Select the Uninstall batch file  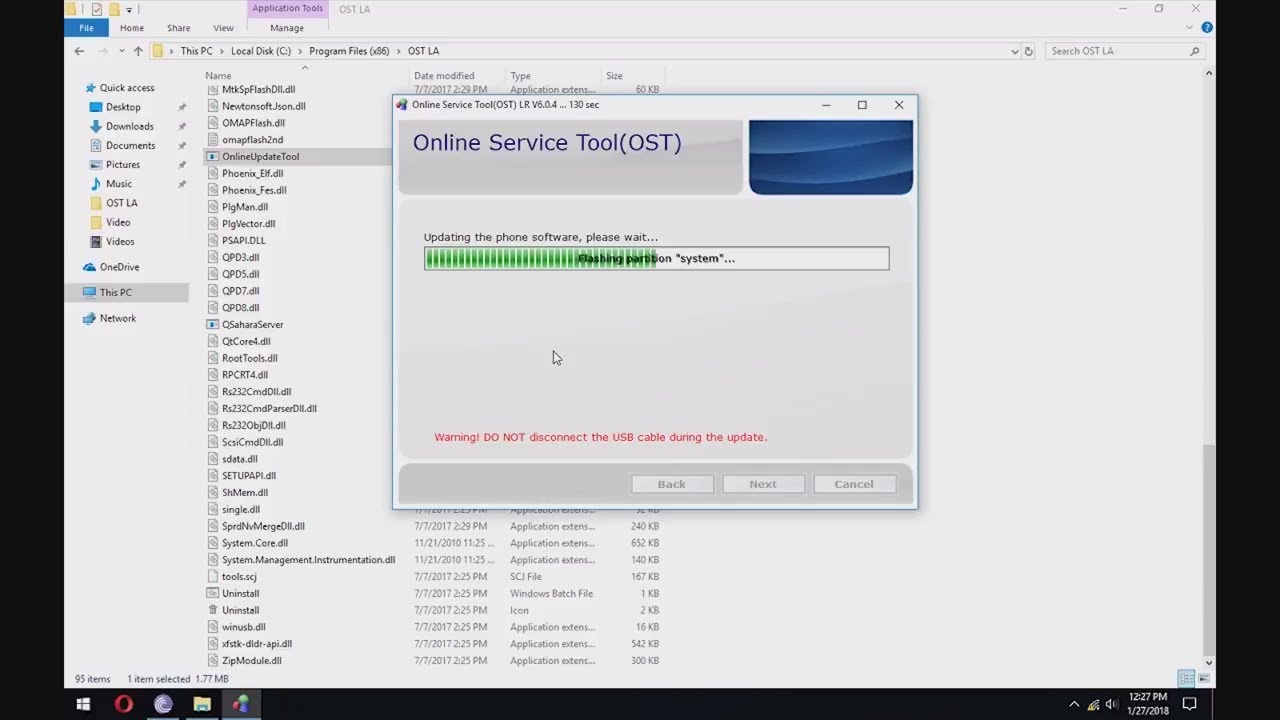[x=240, y=593]
